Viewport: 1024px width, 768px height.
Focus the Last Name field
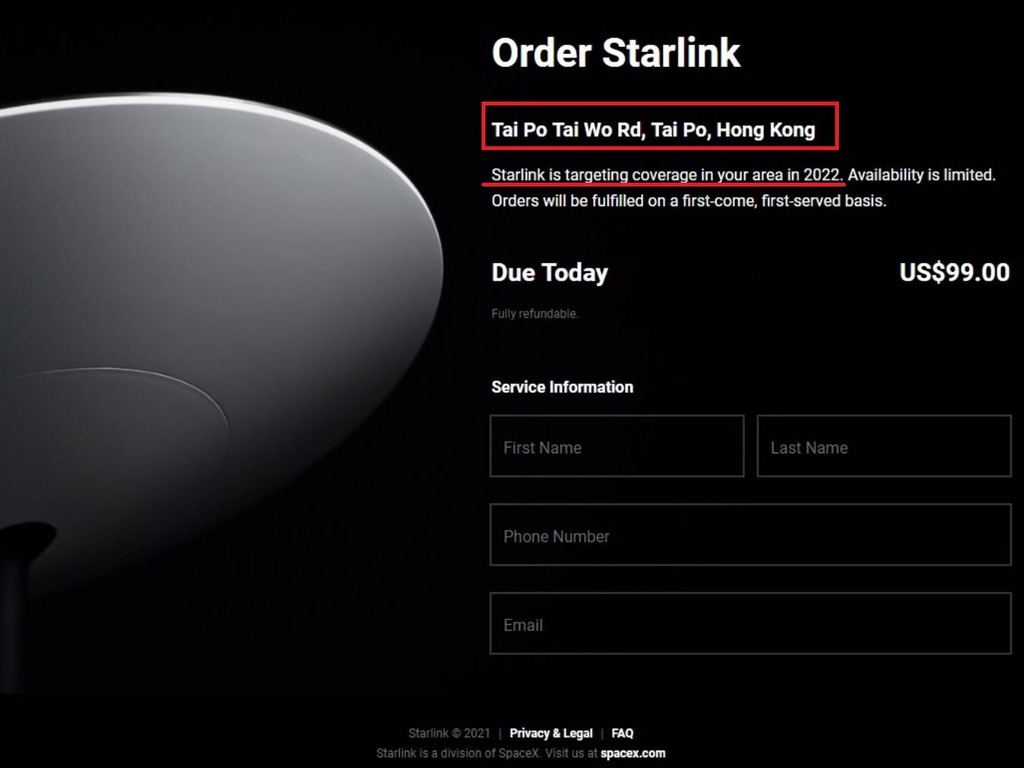click(x=884, y=446)
